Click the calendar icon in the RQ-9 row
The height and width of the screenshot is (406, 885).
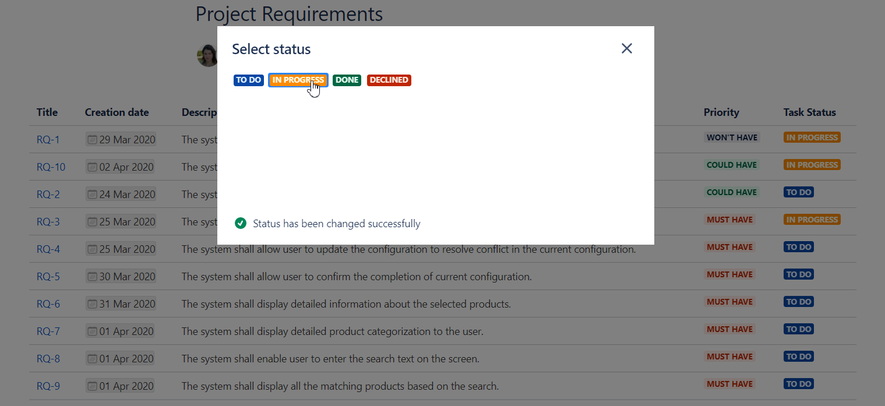pos(93,386)
